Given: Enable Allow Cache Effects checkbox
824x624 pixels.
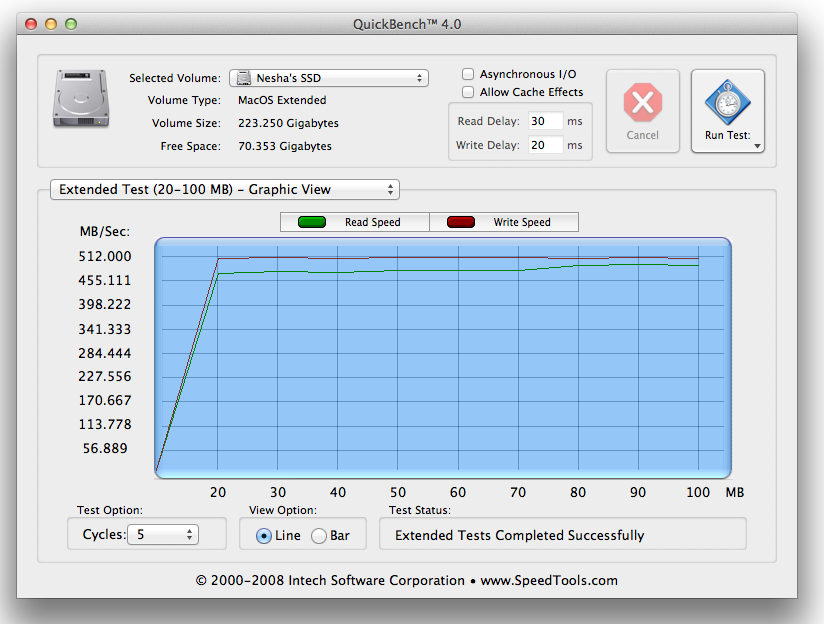Looking at the screenshot, I should (468, 92).
